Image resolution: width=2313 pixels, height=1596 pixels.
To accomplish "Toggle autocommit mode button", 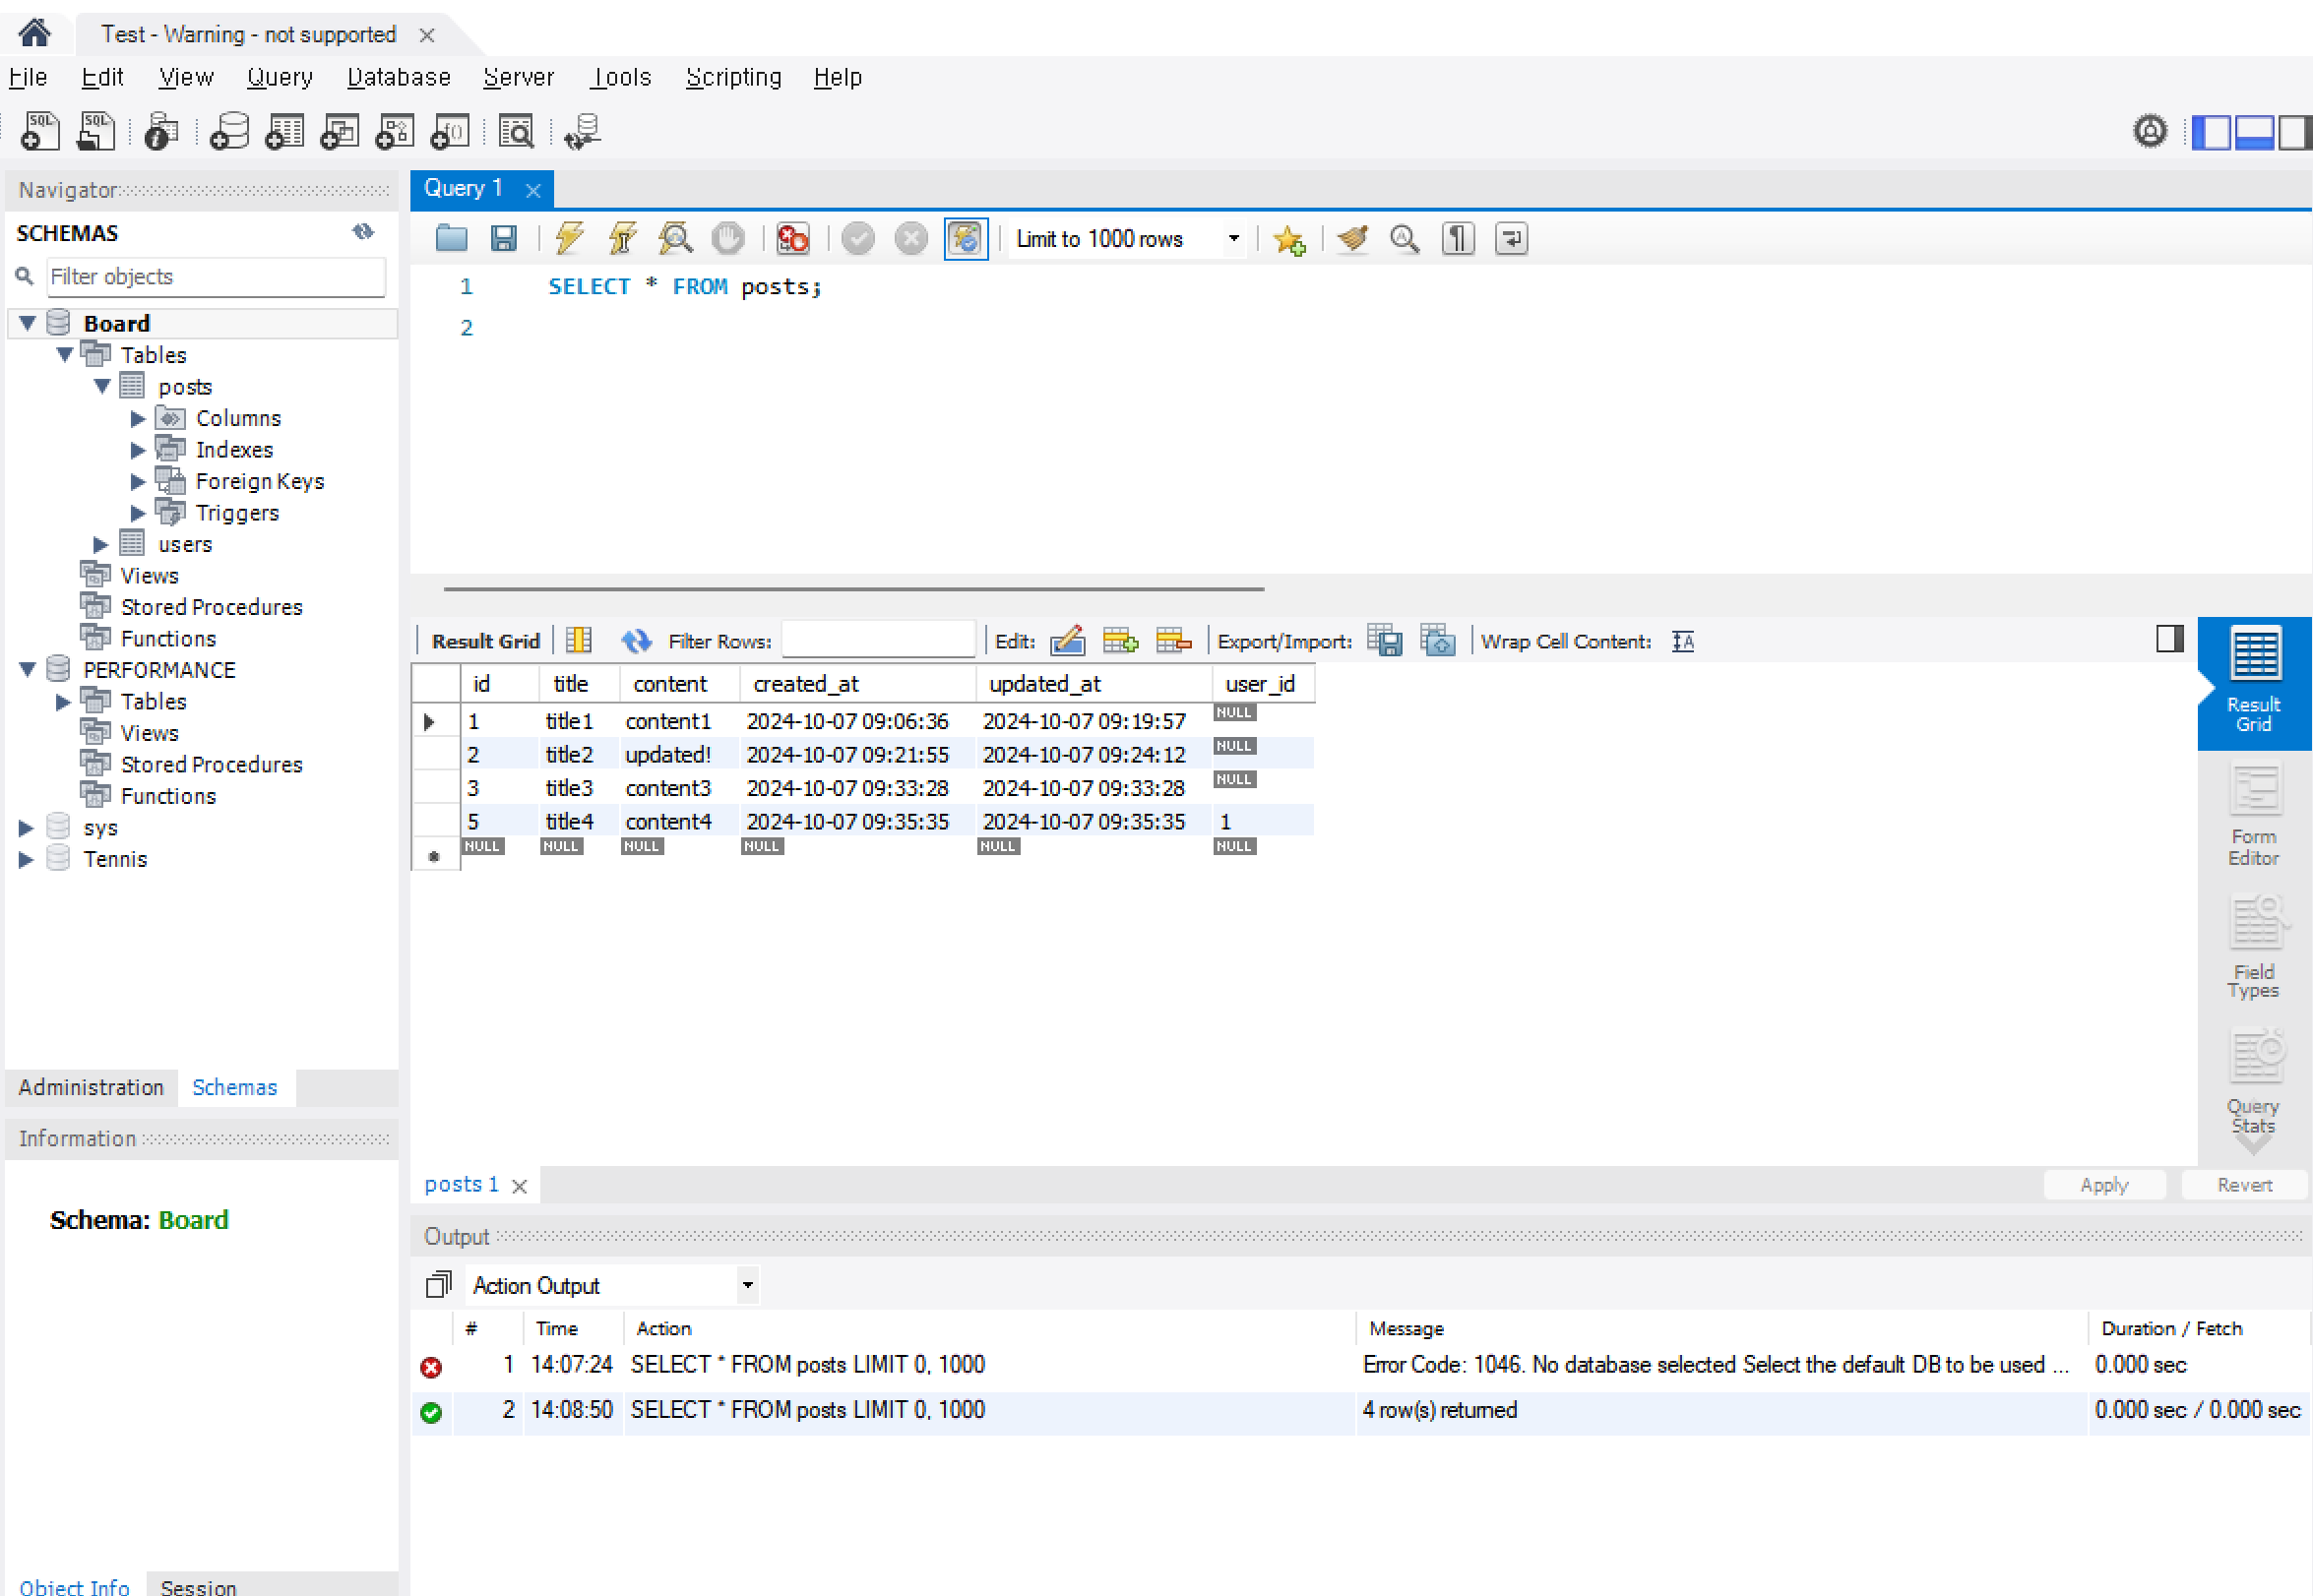I will pyautogui.click(x=965, y=239).
